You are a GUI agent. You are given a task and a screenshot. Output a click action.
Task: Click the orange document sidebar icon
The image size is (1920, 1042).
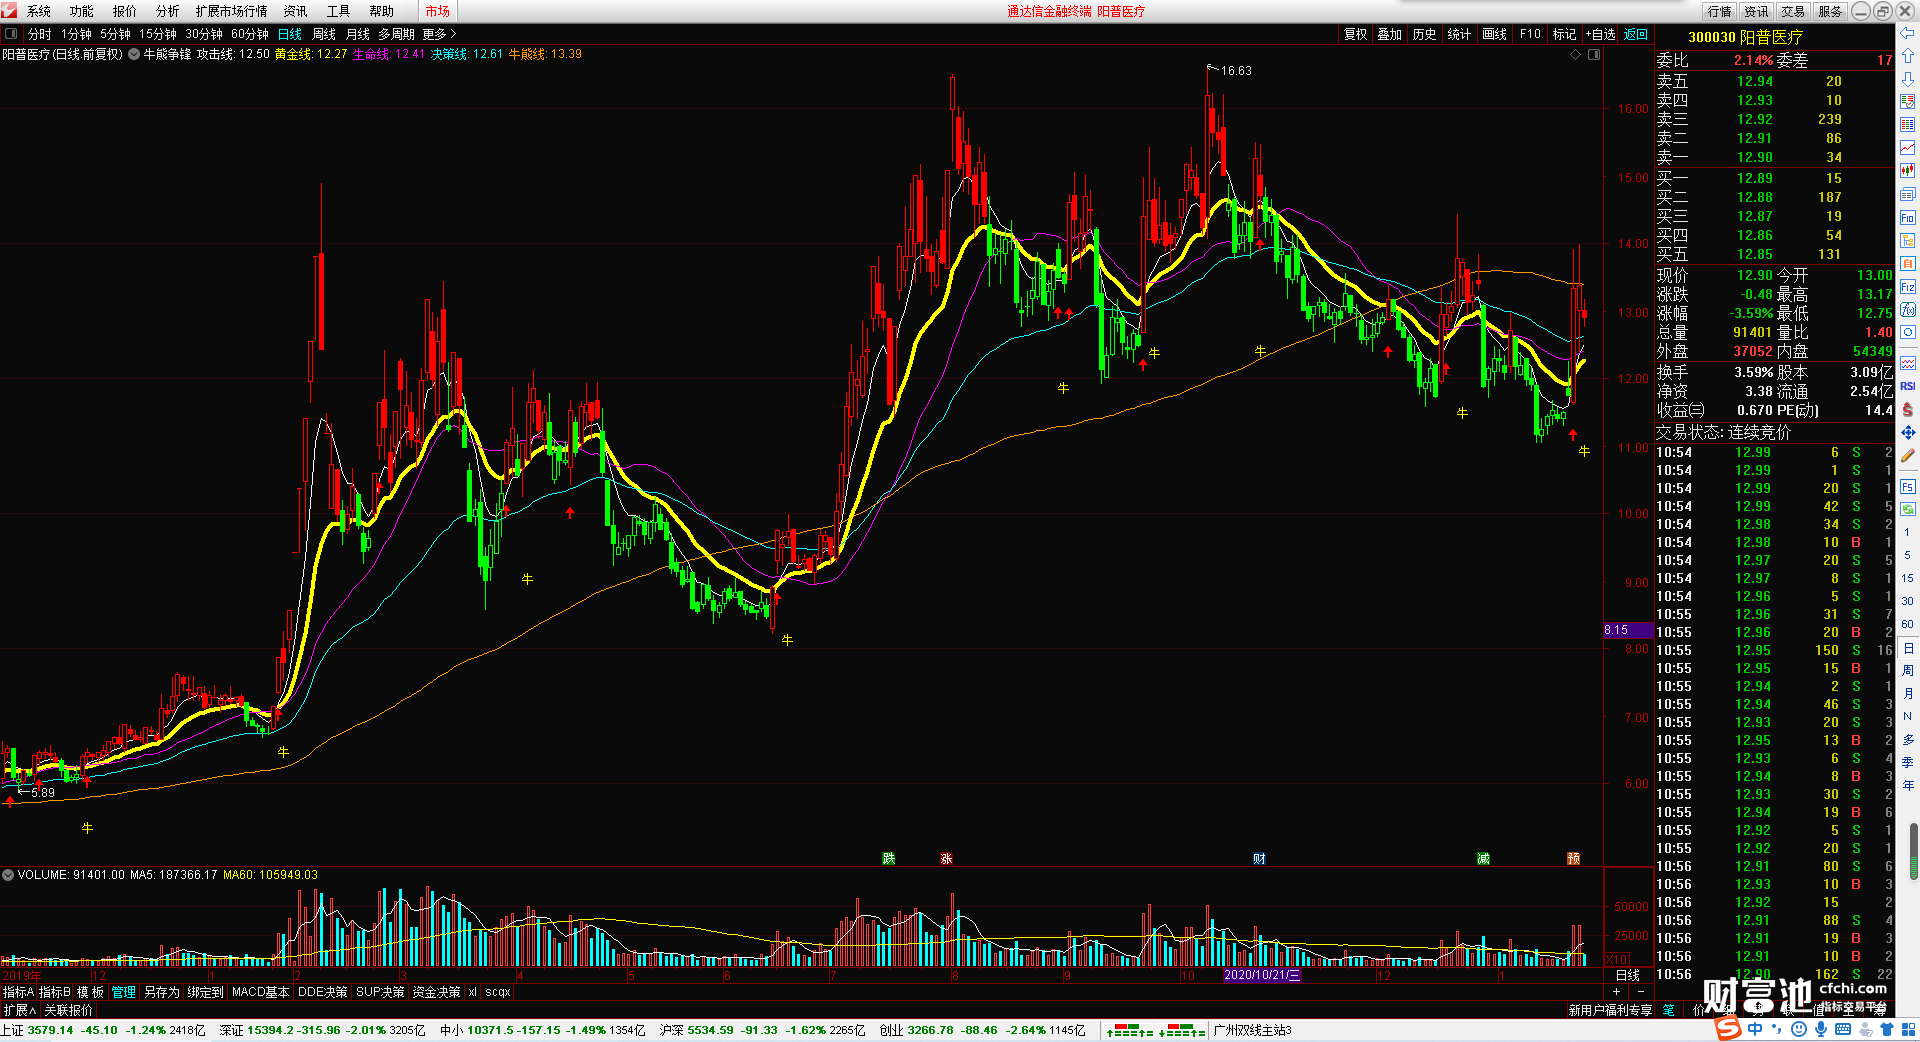tap(1907, 263)
